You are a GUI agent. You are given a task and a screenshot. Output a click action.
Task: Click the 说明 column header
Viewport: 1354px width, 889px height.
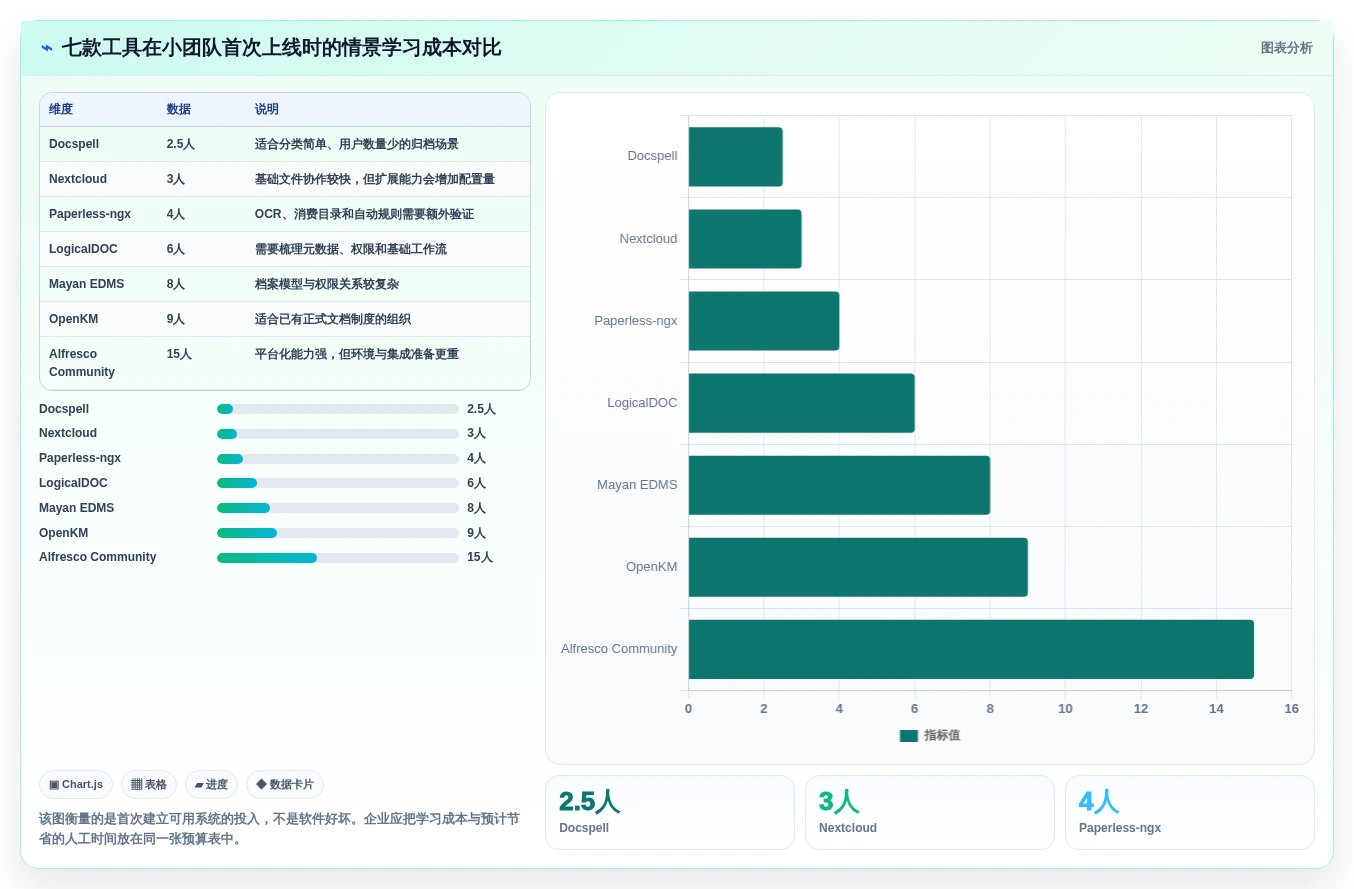click(x=267, y=109)
